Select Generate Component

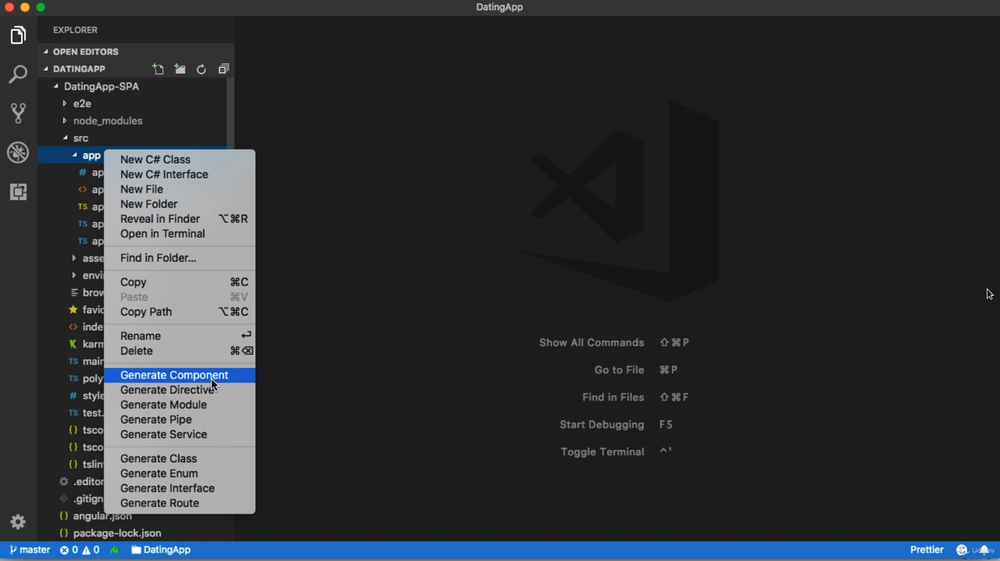click(x=179, y=375)
